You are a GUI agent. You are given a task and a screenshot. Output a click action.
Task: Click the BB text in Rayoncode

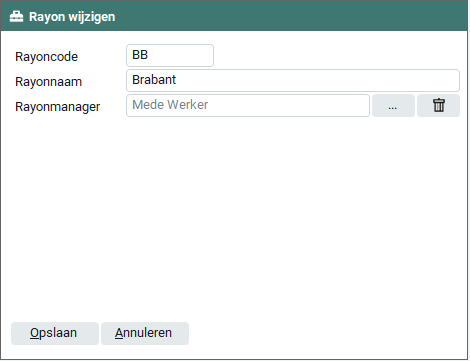pos(140,55)
